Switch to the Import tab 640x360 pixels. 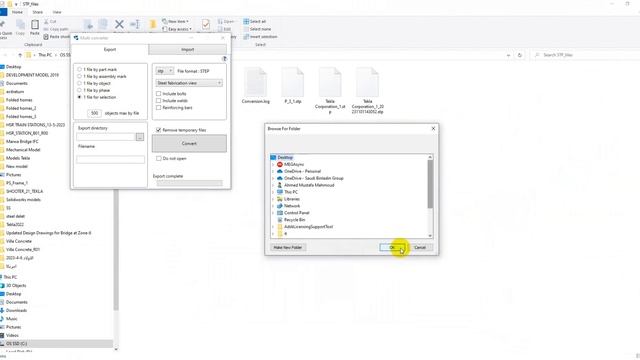click(x=188, y=49)
